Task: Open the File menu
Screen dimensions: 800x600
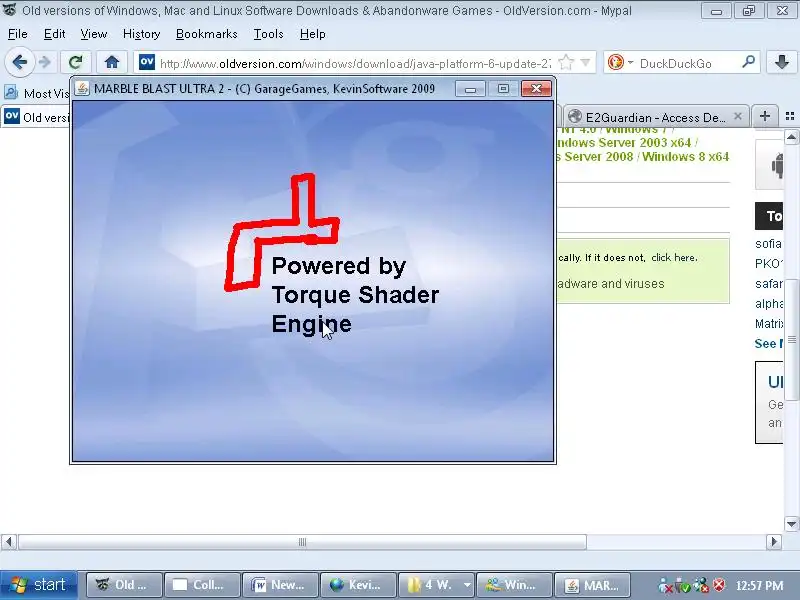Action: coord(17,34)
